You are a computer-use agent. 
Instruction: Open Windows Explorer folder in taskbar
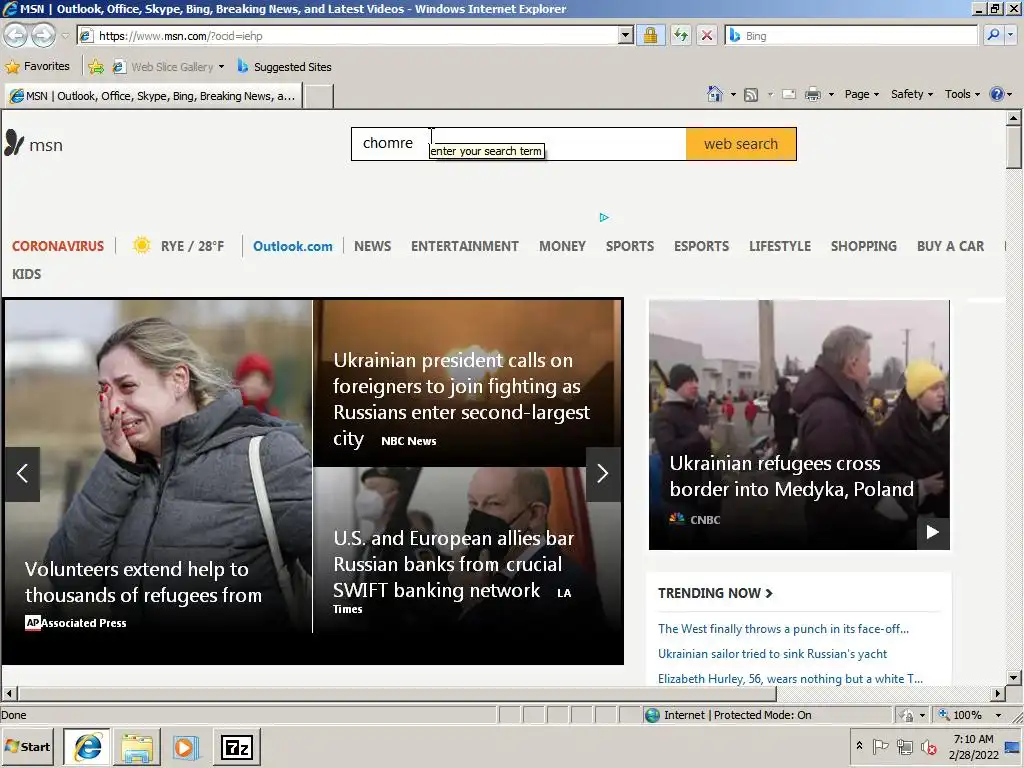137,747
